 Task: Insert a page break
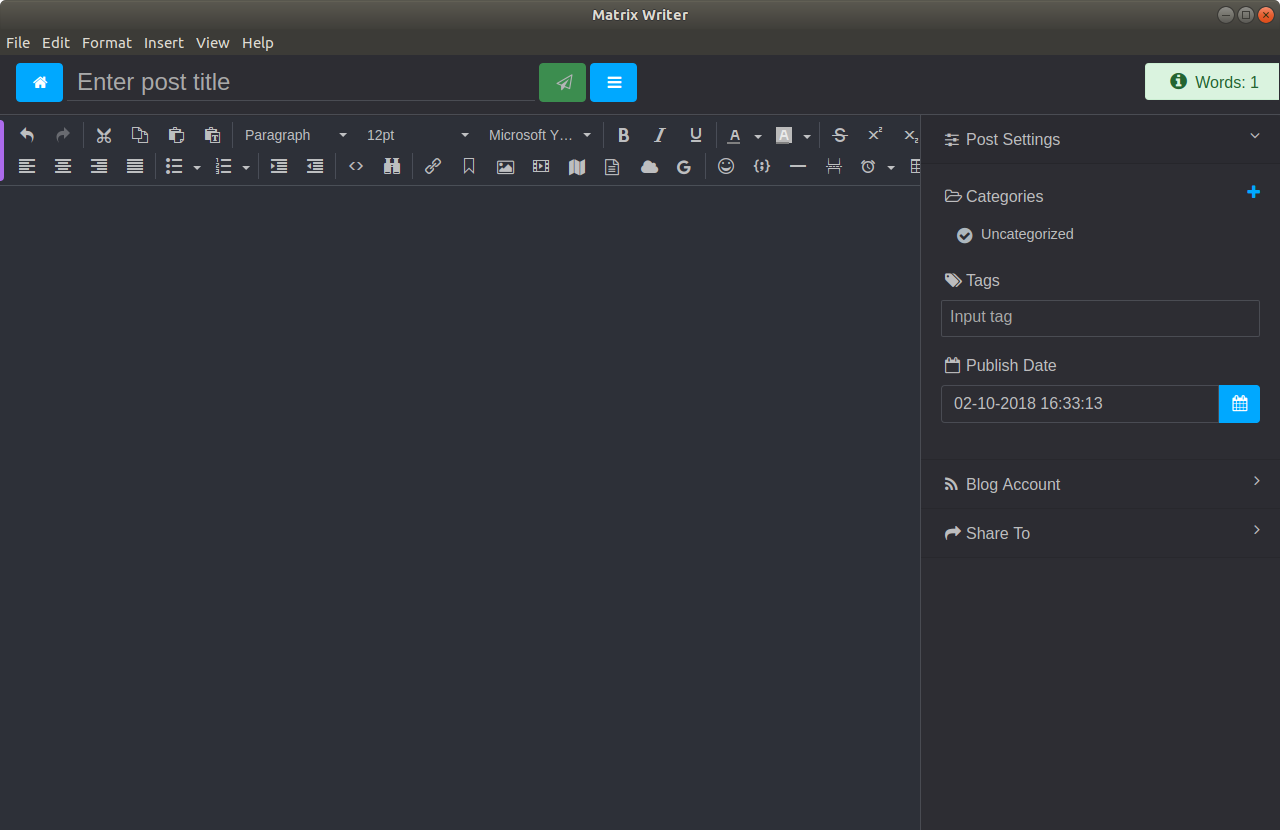(x=834, y=167)
